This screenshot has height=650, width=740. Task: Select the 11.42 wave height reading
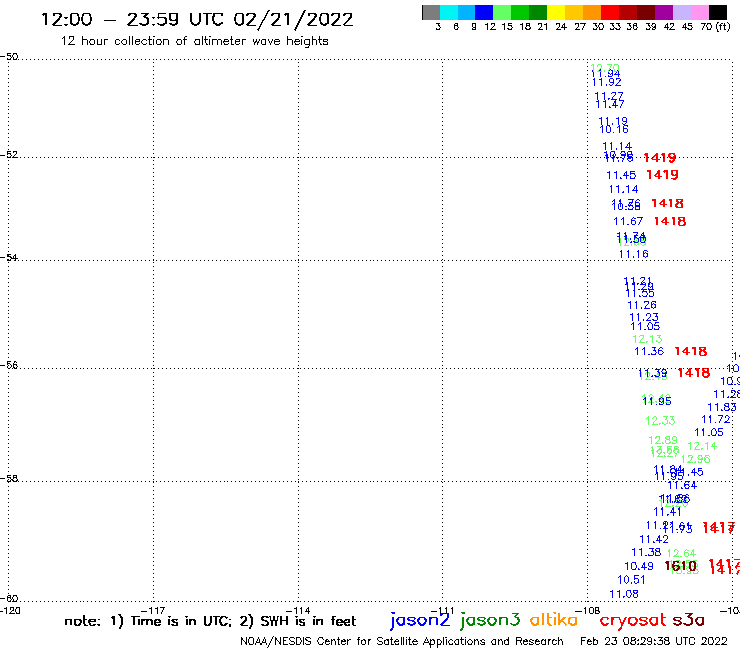(654, 539)
